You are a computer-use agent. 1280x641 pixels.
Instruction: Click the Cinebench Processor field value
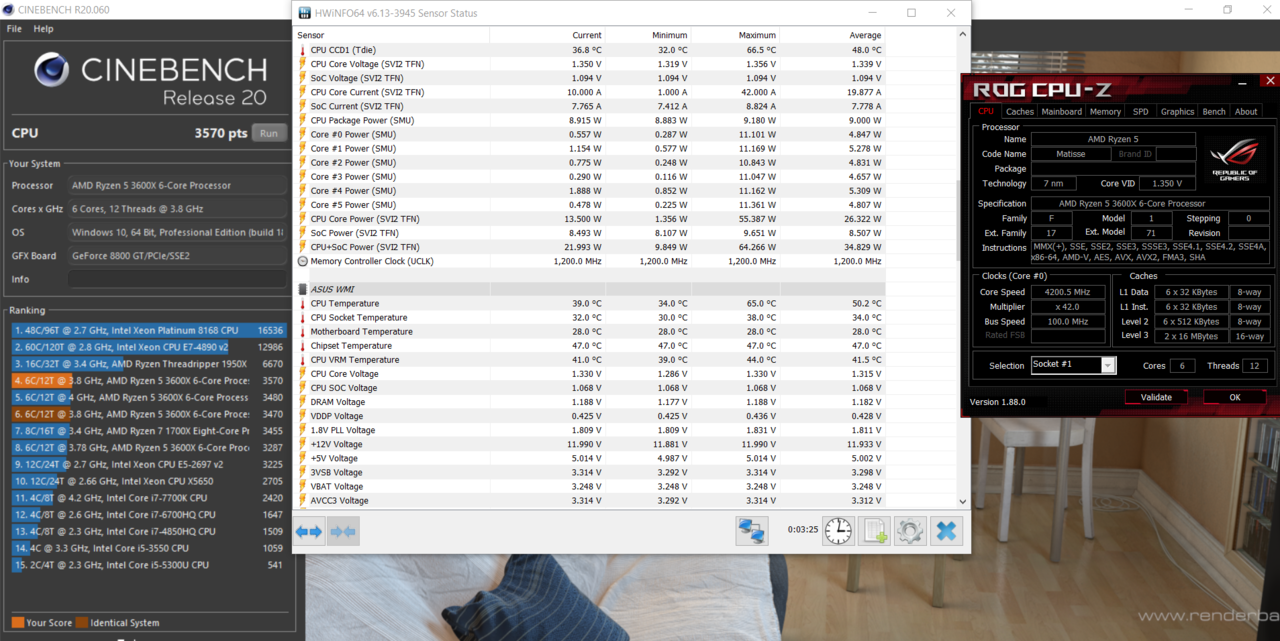[x=177, y=186]
